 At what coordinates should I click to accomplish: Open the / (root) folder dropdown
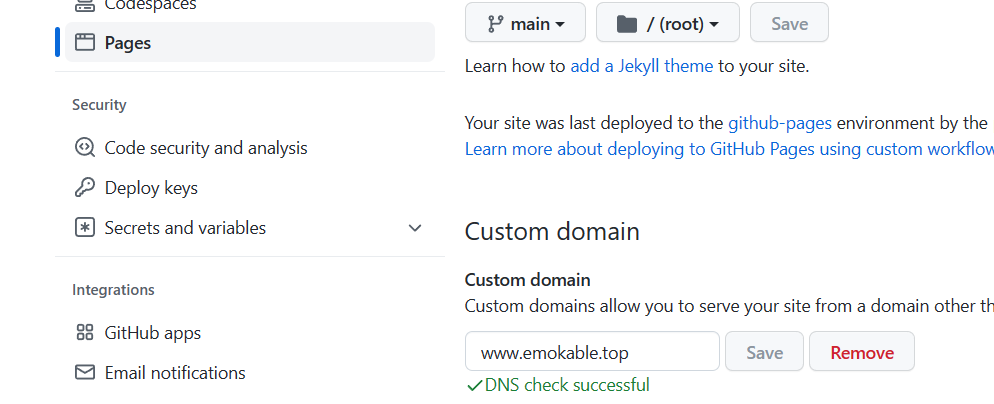pos(667,23)
